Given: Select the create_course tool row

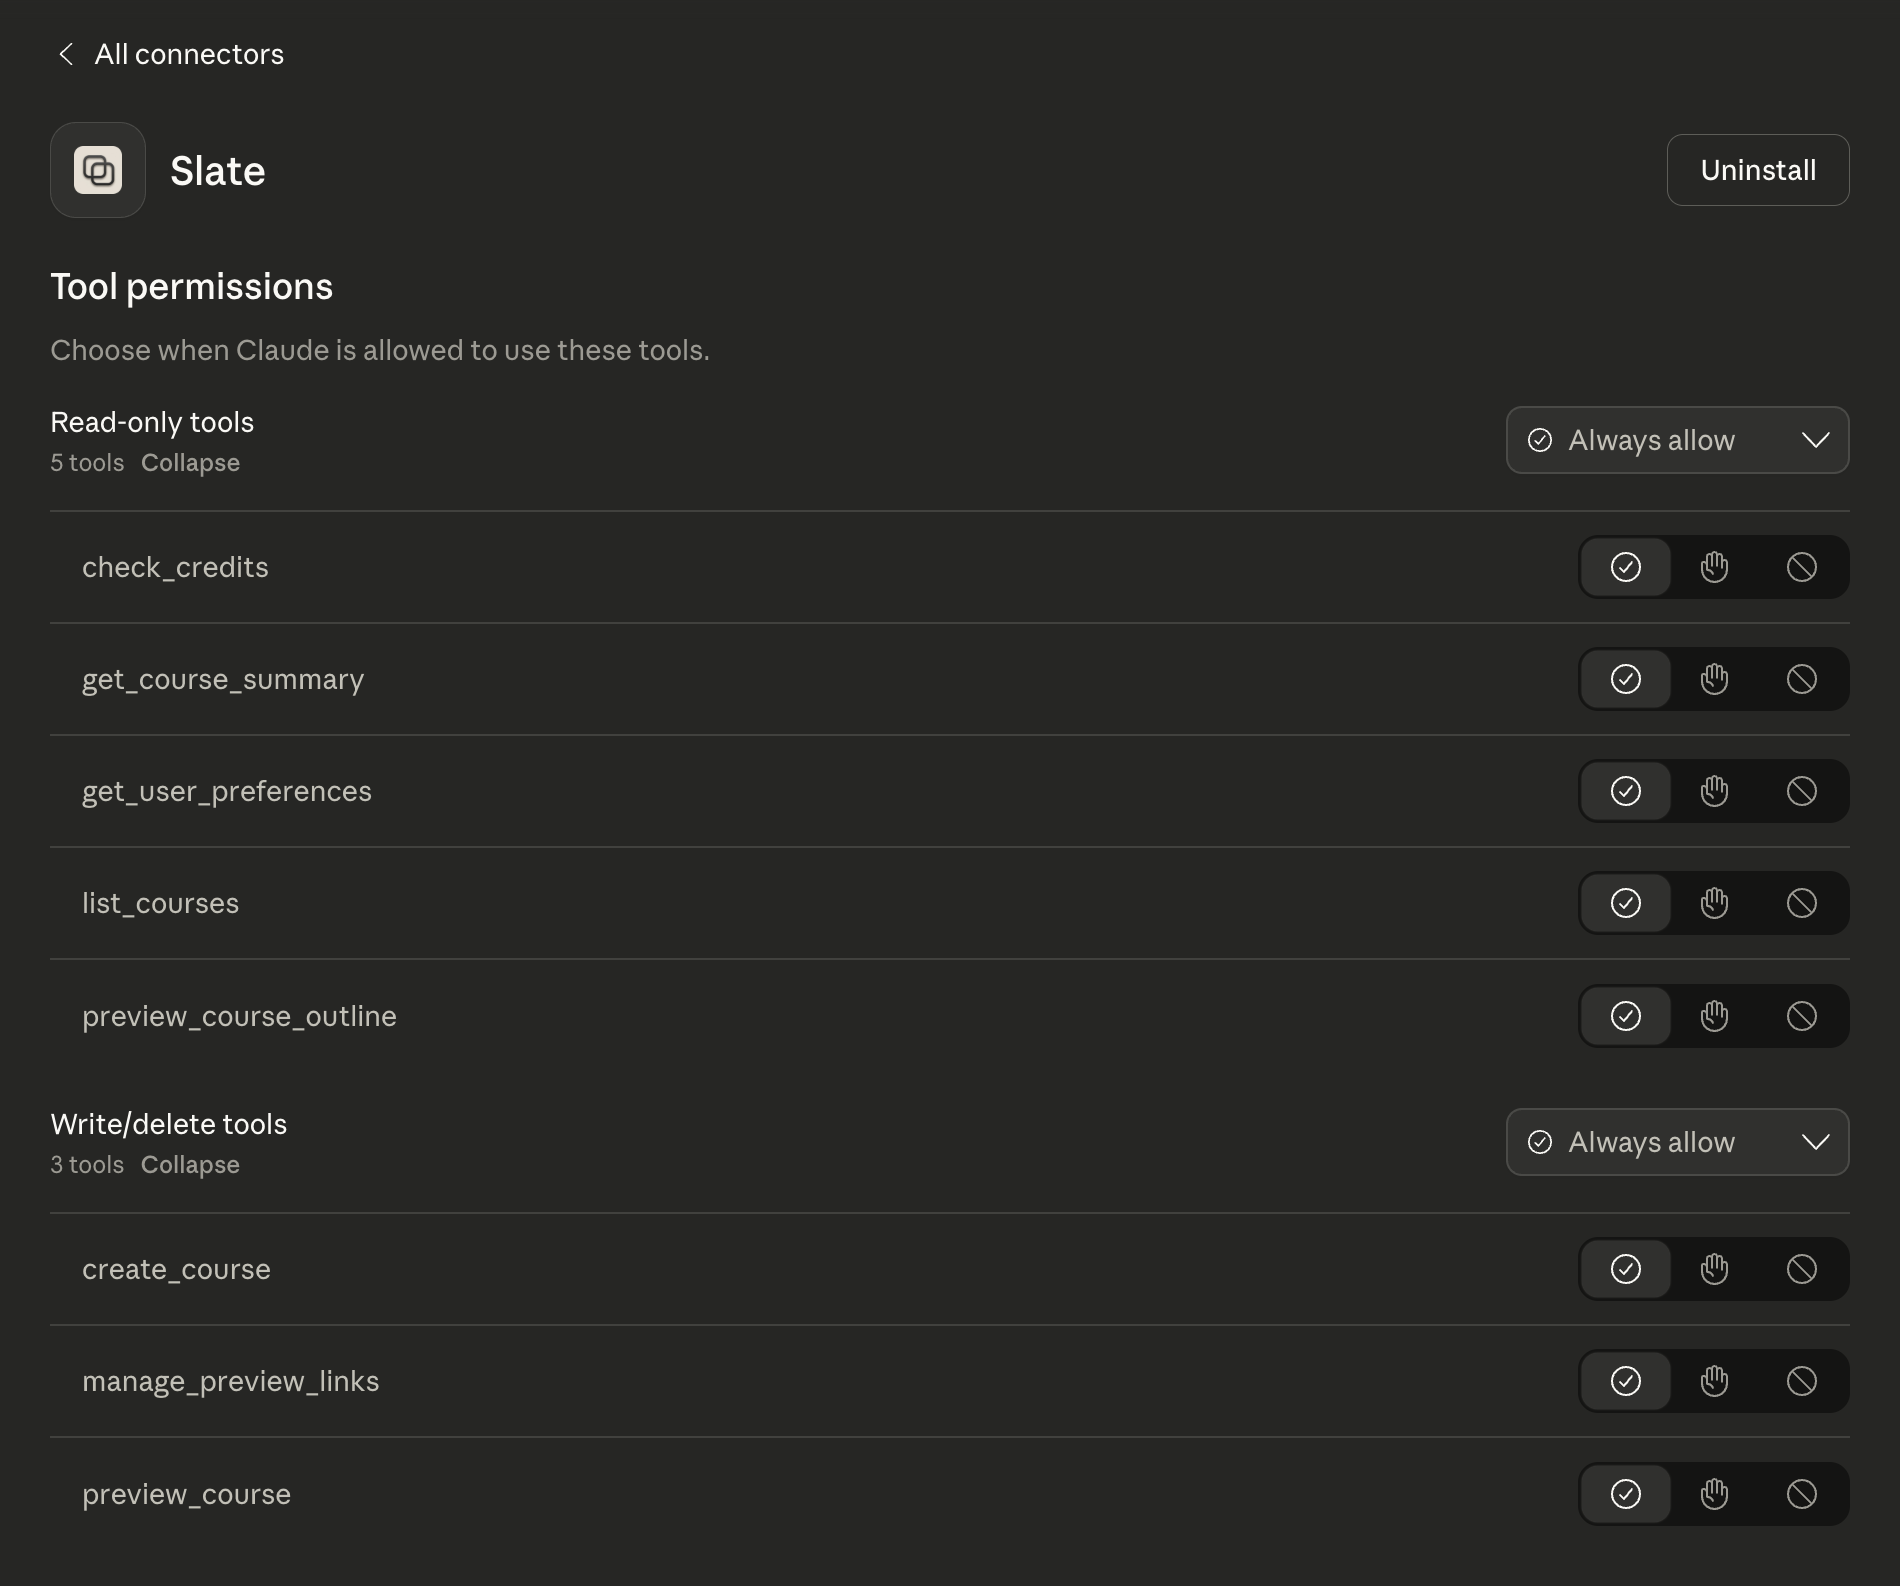Looking at the screenshot, I should (x=176, y=1269).
